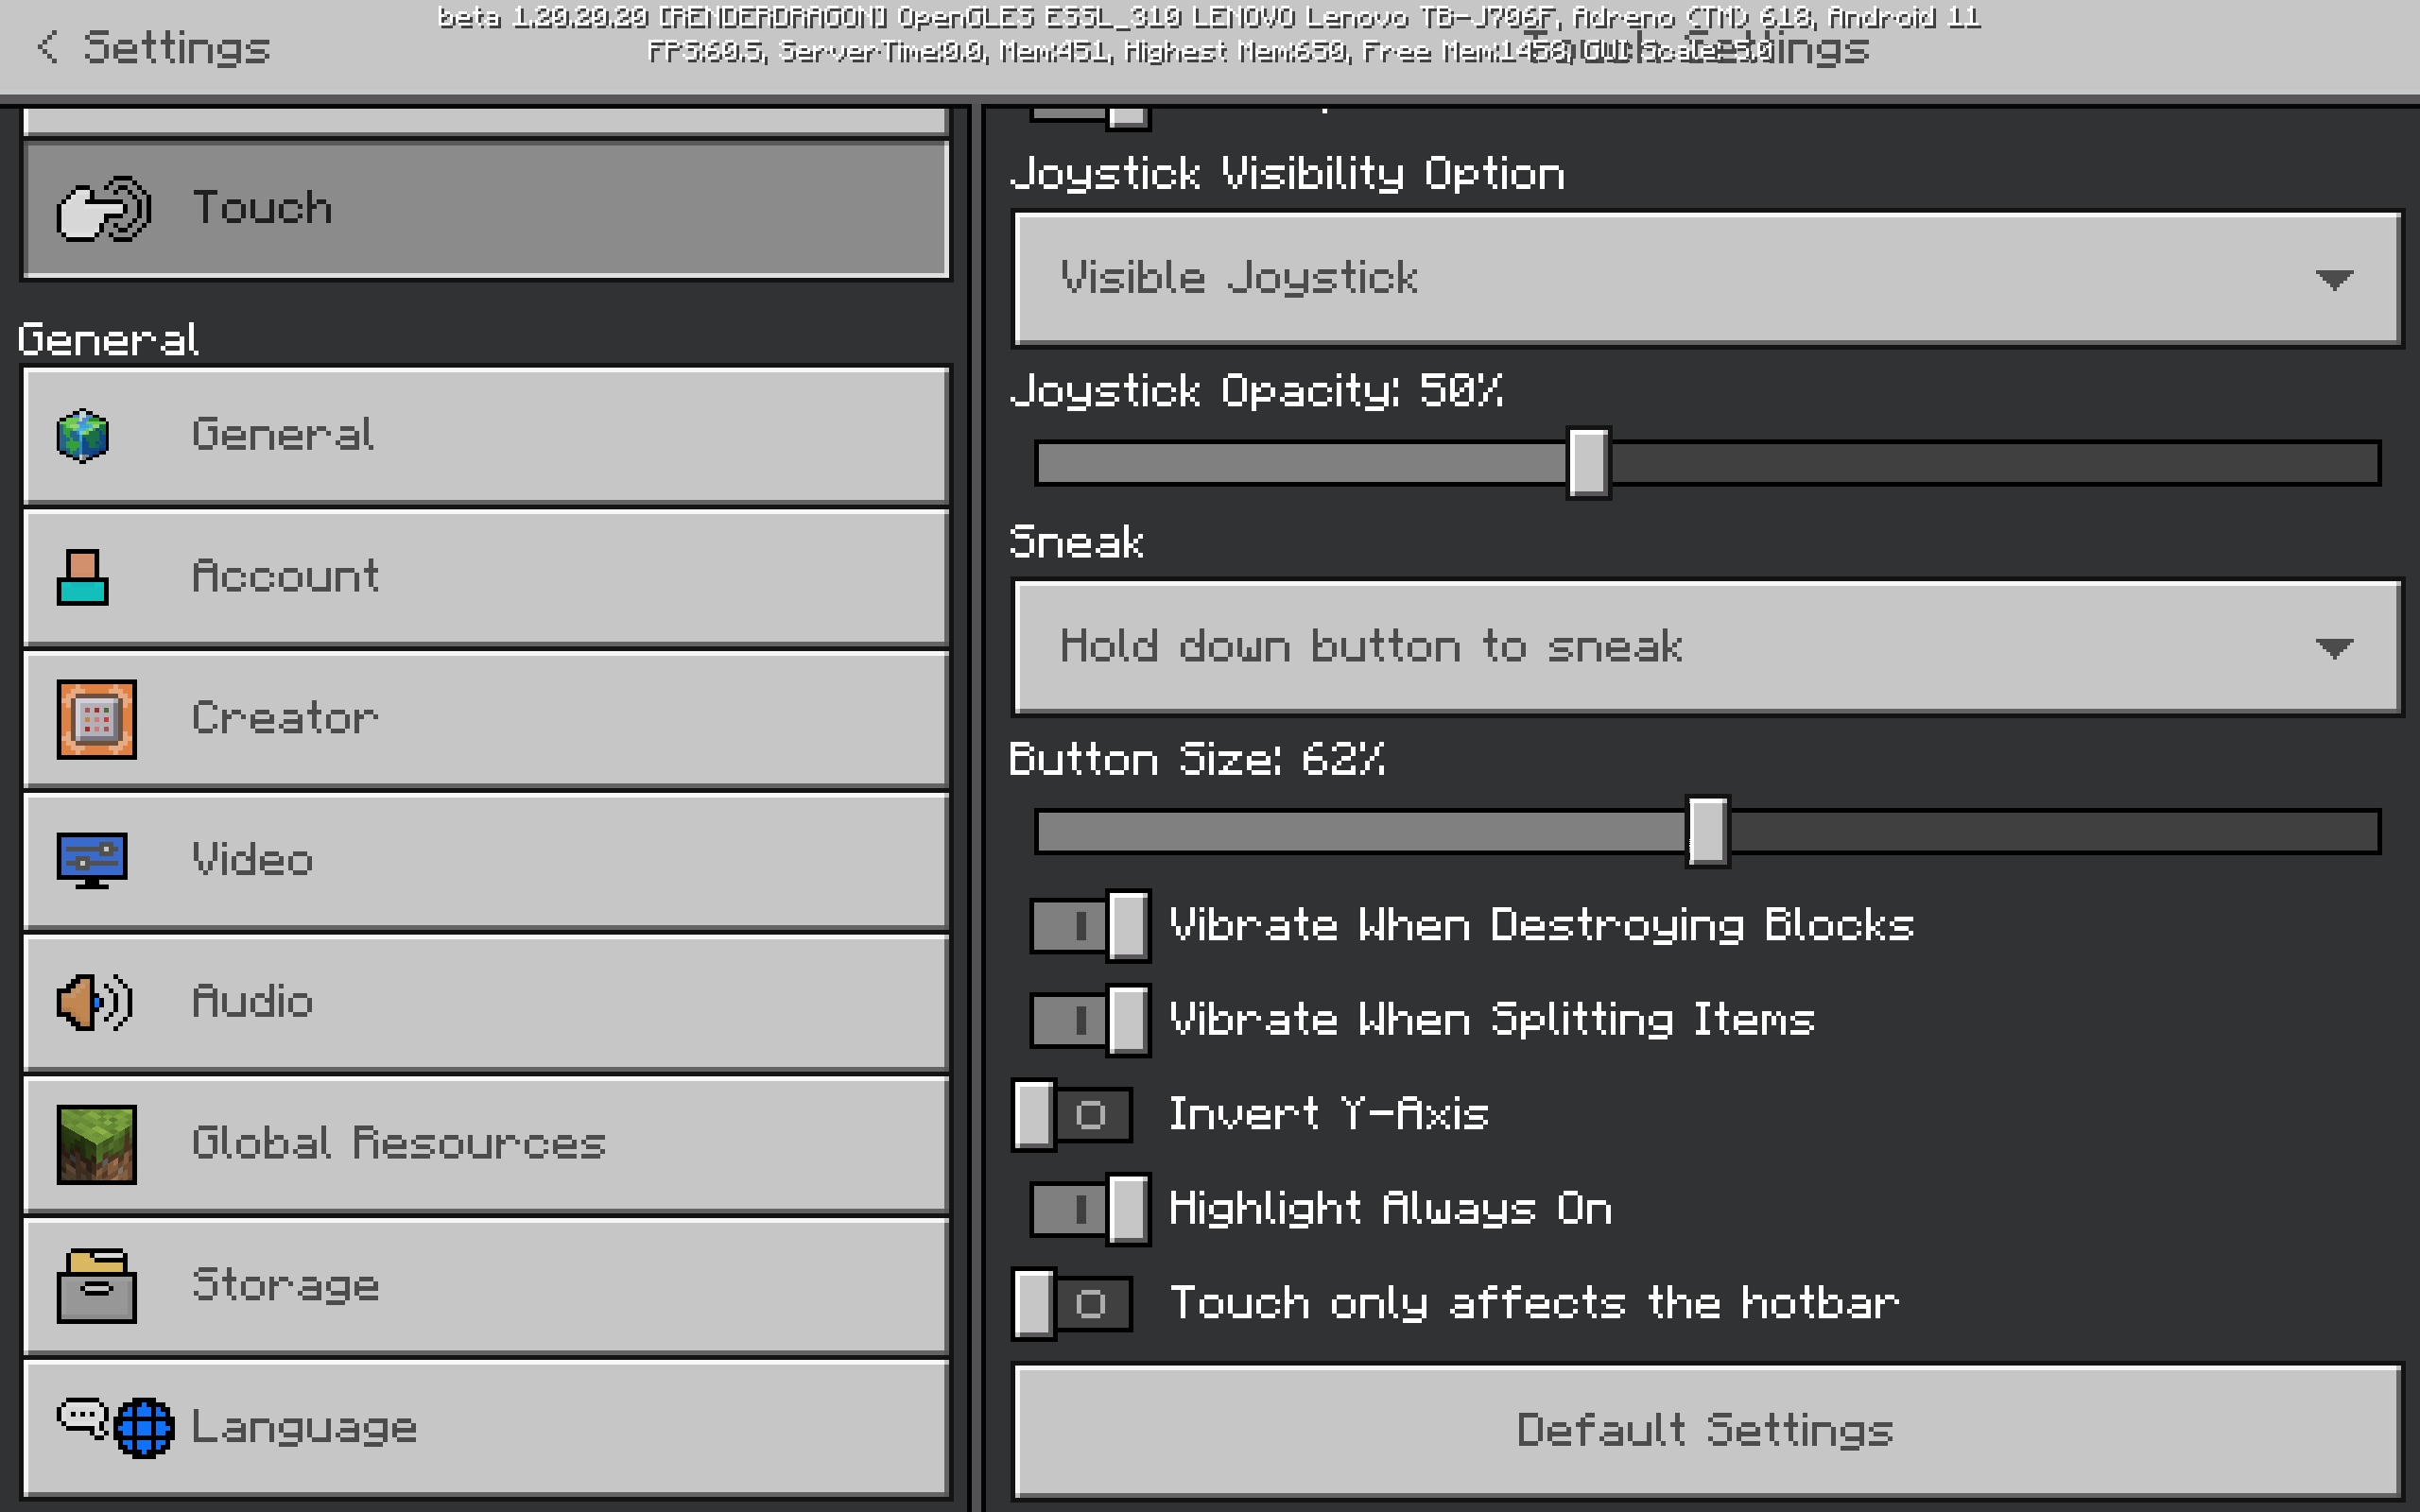The image size is (2420, 1512).
Task: Enable the Invert Y-Axis toggle
Action: click(1072, 1115)
